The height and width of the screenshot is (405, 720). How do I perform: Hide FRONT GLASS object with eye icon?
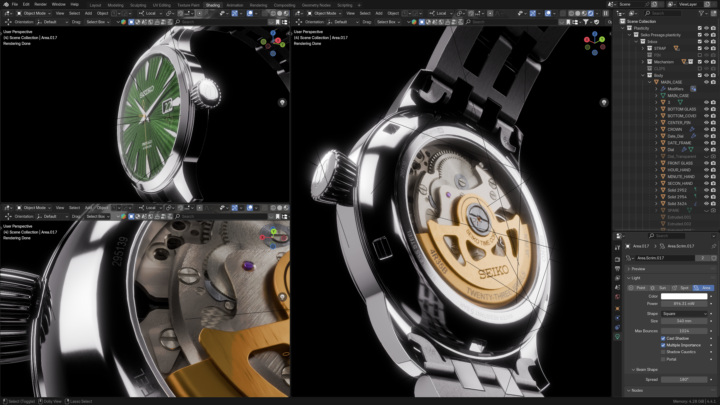pyautogui.click(x=706, y=163)
